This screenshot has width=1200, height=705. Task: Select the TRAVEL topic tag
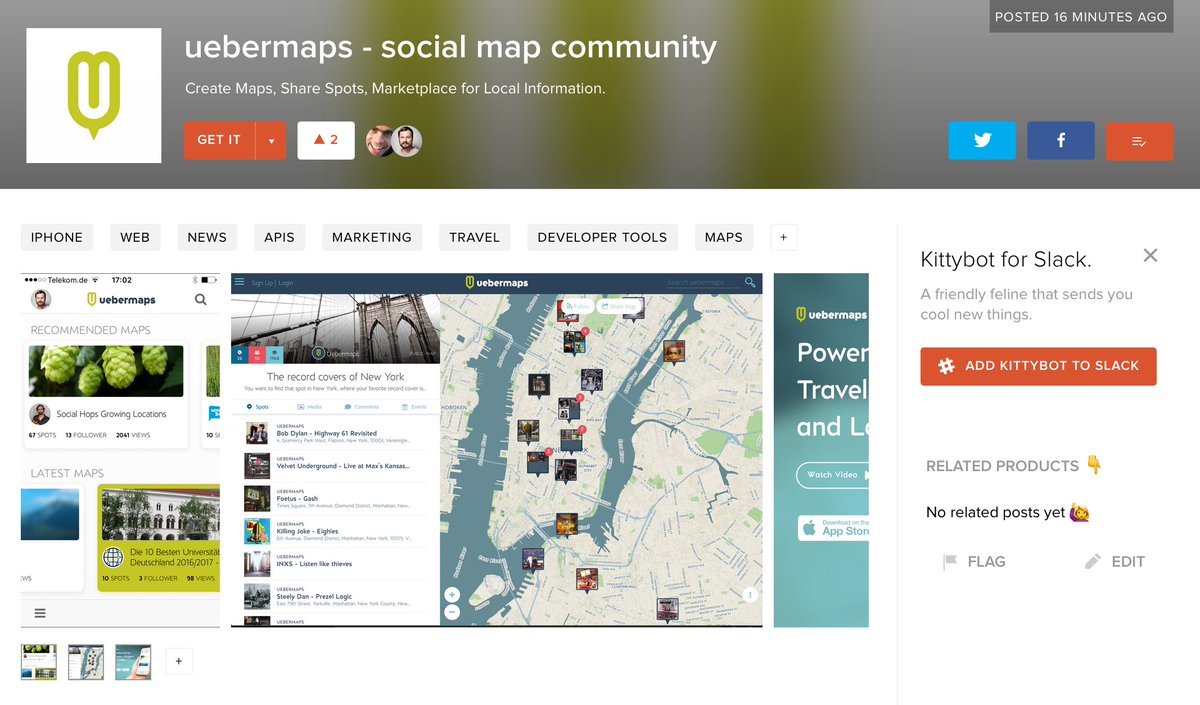475,237
